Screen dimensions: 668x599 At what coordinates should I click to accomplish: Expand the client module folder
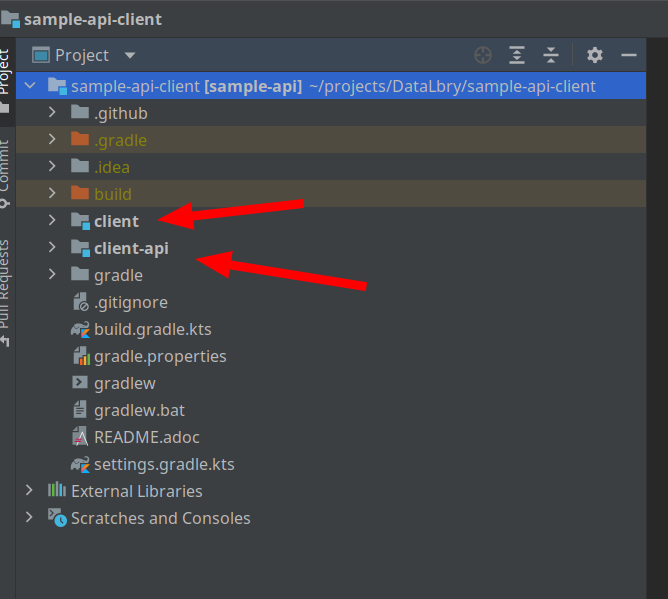52,221
